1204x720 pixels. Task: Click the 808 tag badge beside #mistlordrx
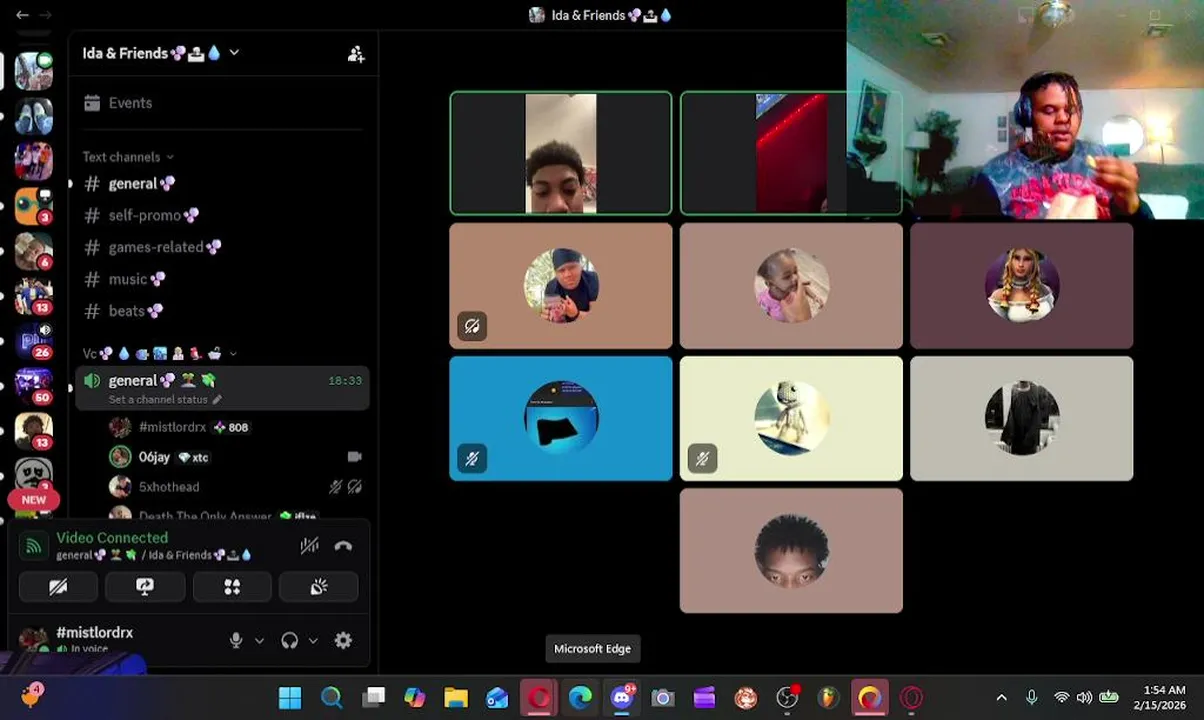click(232, 427)
